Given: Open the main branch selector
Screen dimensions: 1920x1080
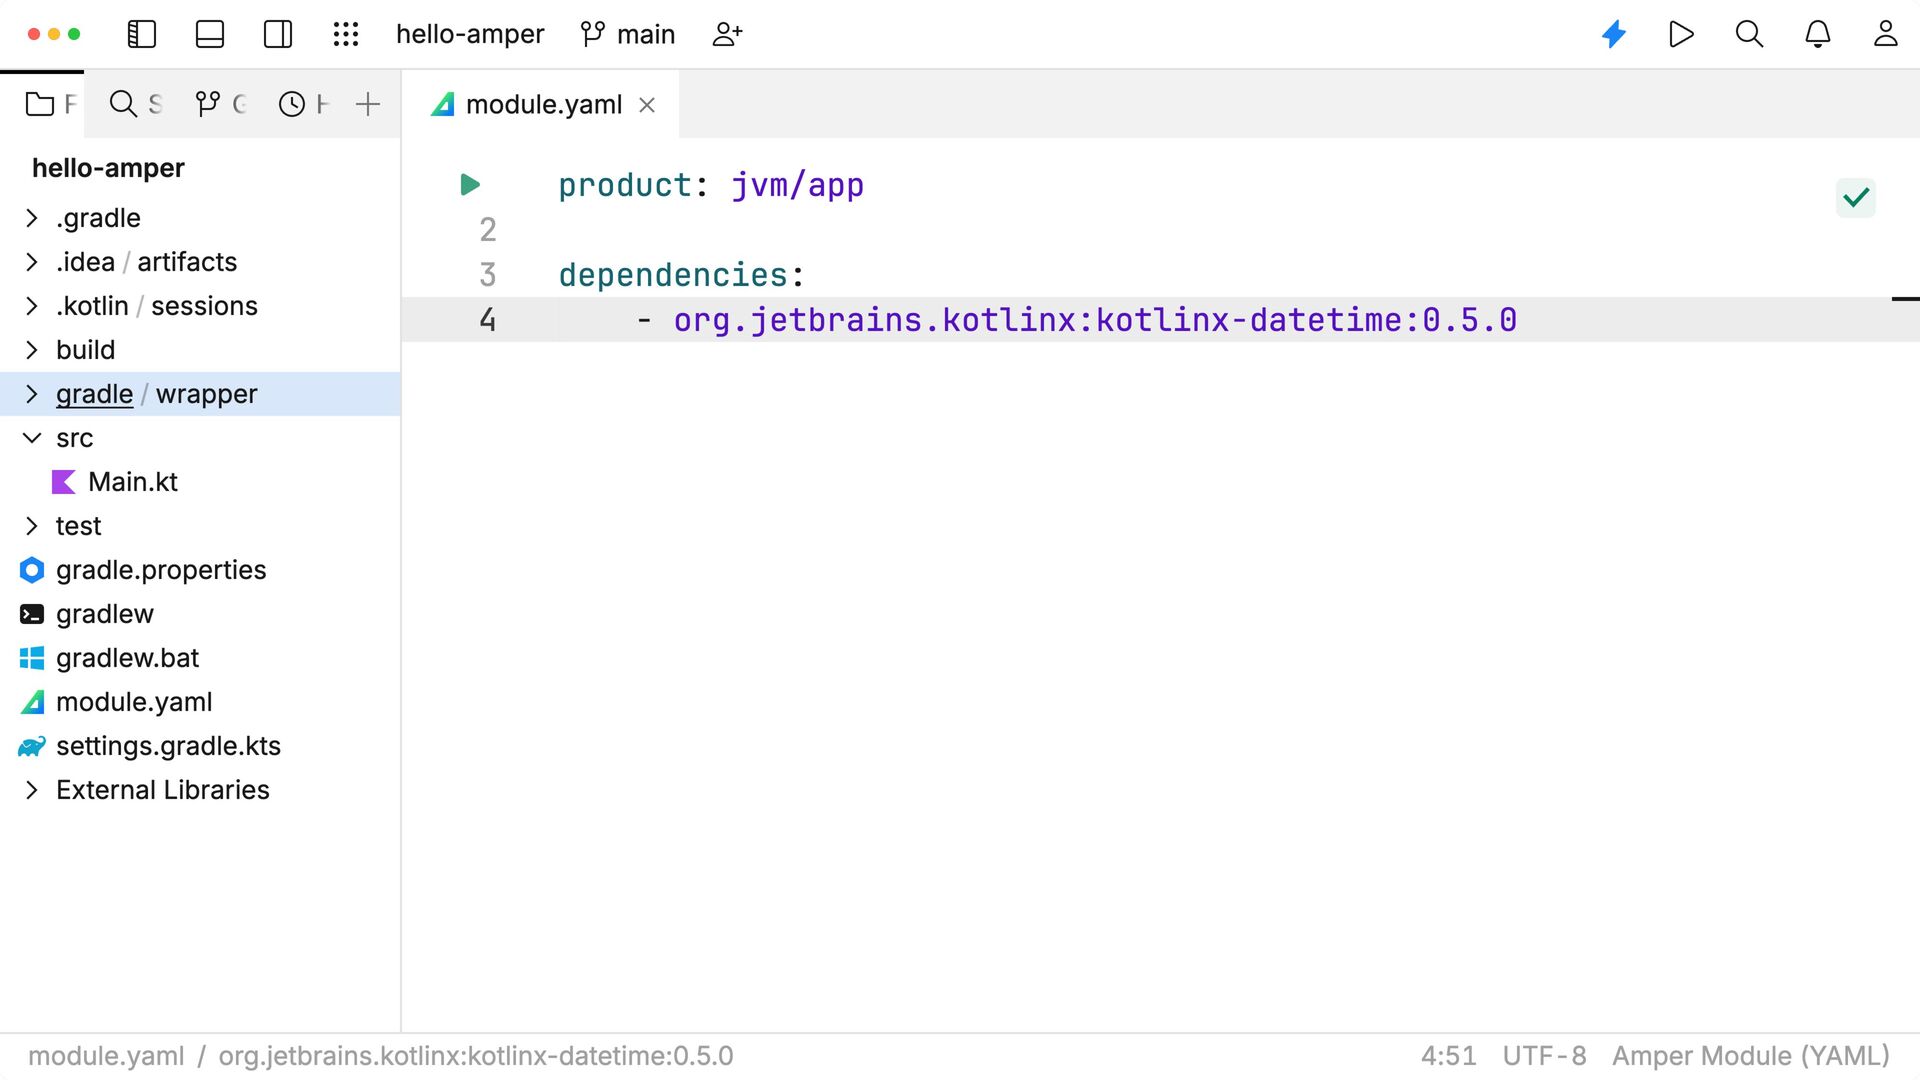Looking at the screenshot, I should tap(628, 34).
